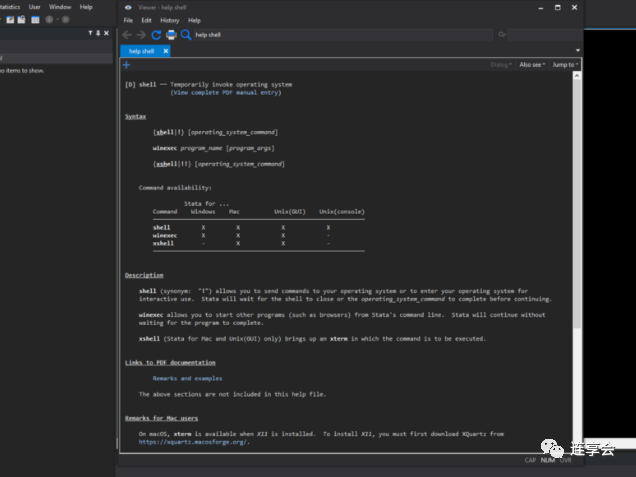
Task: Open the Jump to dropdown
Action: 565,65
